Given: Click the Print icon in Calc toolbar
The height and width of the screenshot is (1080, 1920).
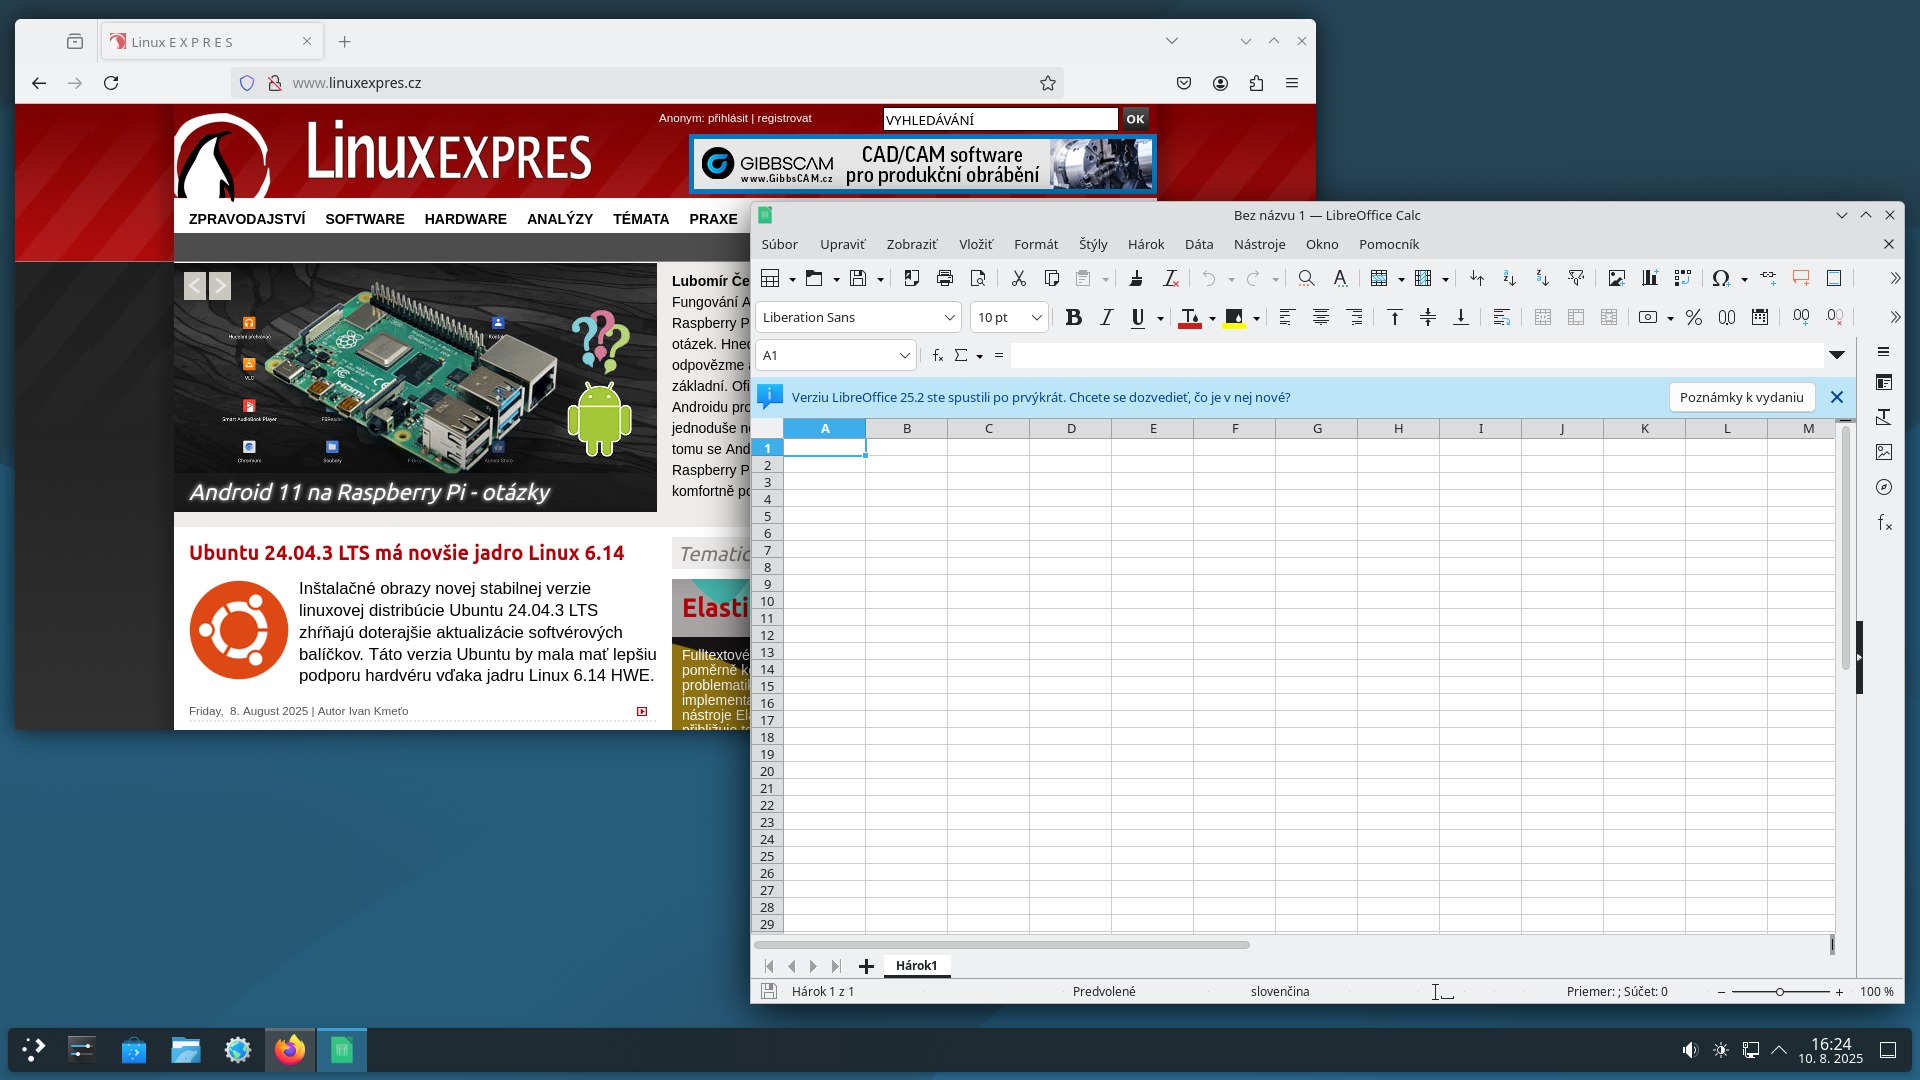Looking at the screenshot, I should coord(944,279).
